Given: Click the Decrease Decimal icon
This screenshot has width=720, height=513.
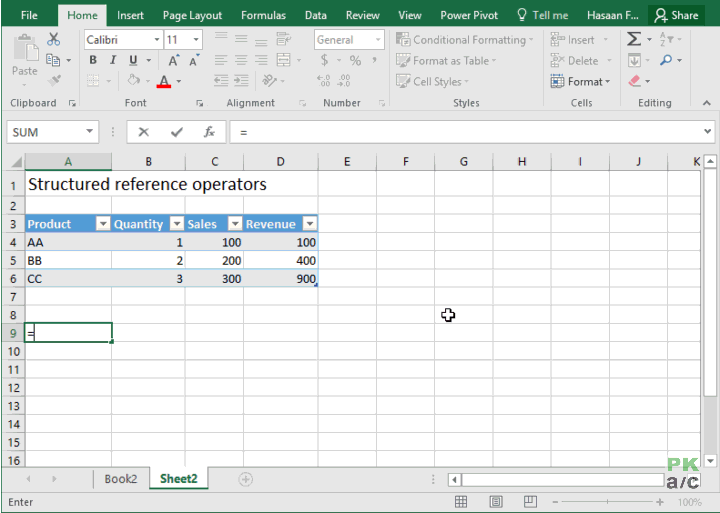Looking at the screenshot, I should click(344, 81).
